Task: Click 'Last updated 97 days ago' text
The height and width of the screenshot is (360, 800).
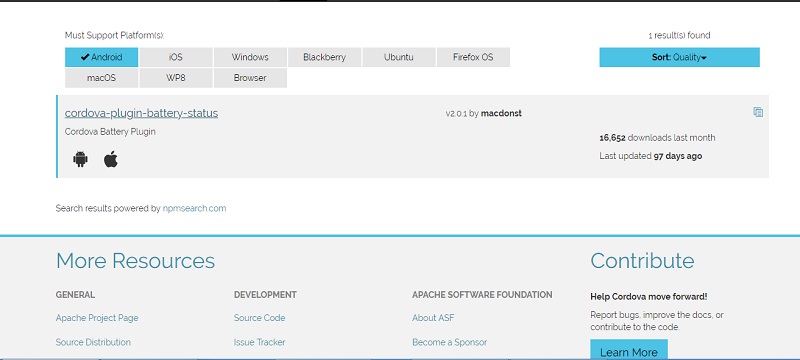Action: (x=651, y=156)
